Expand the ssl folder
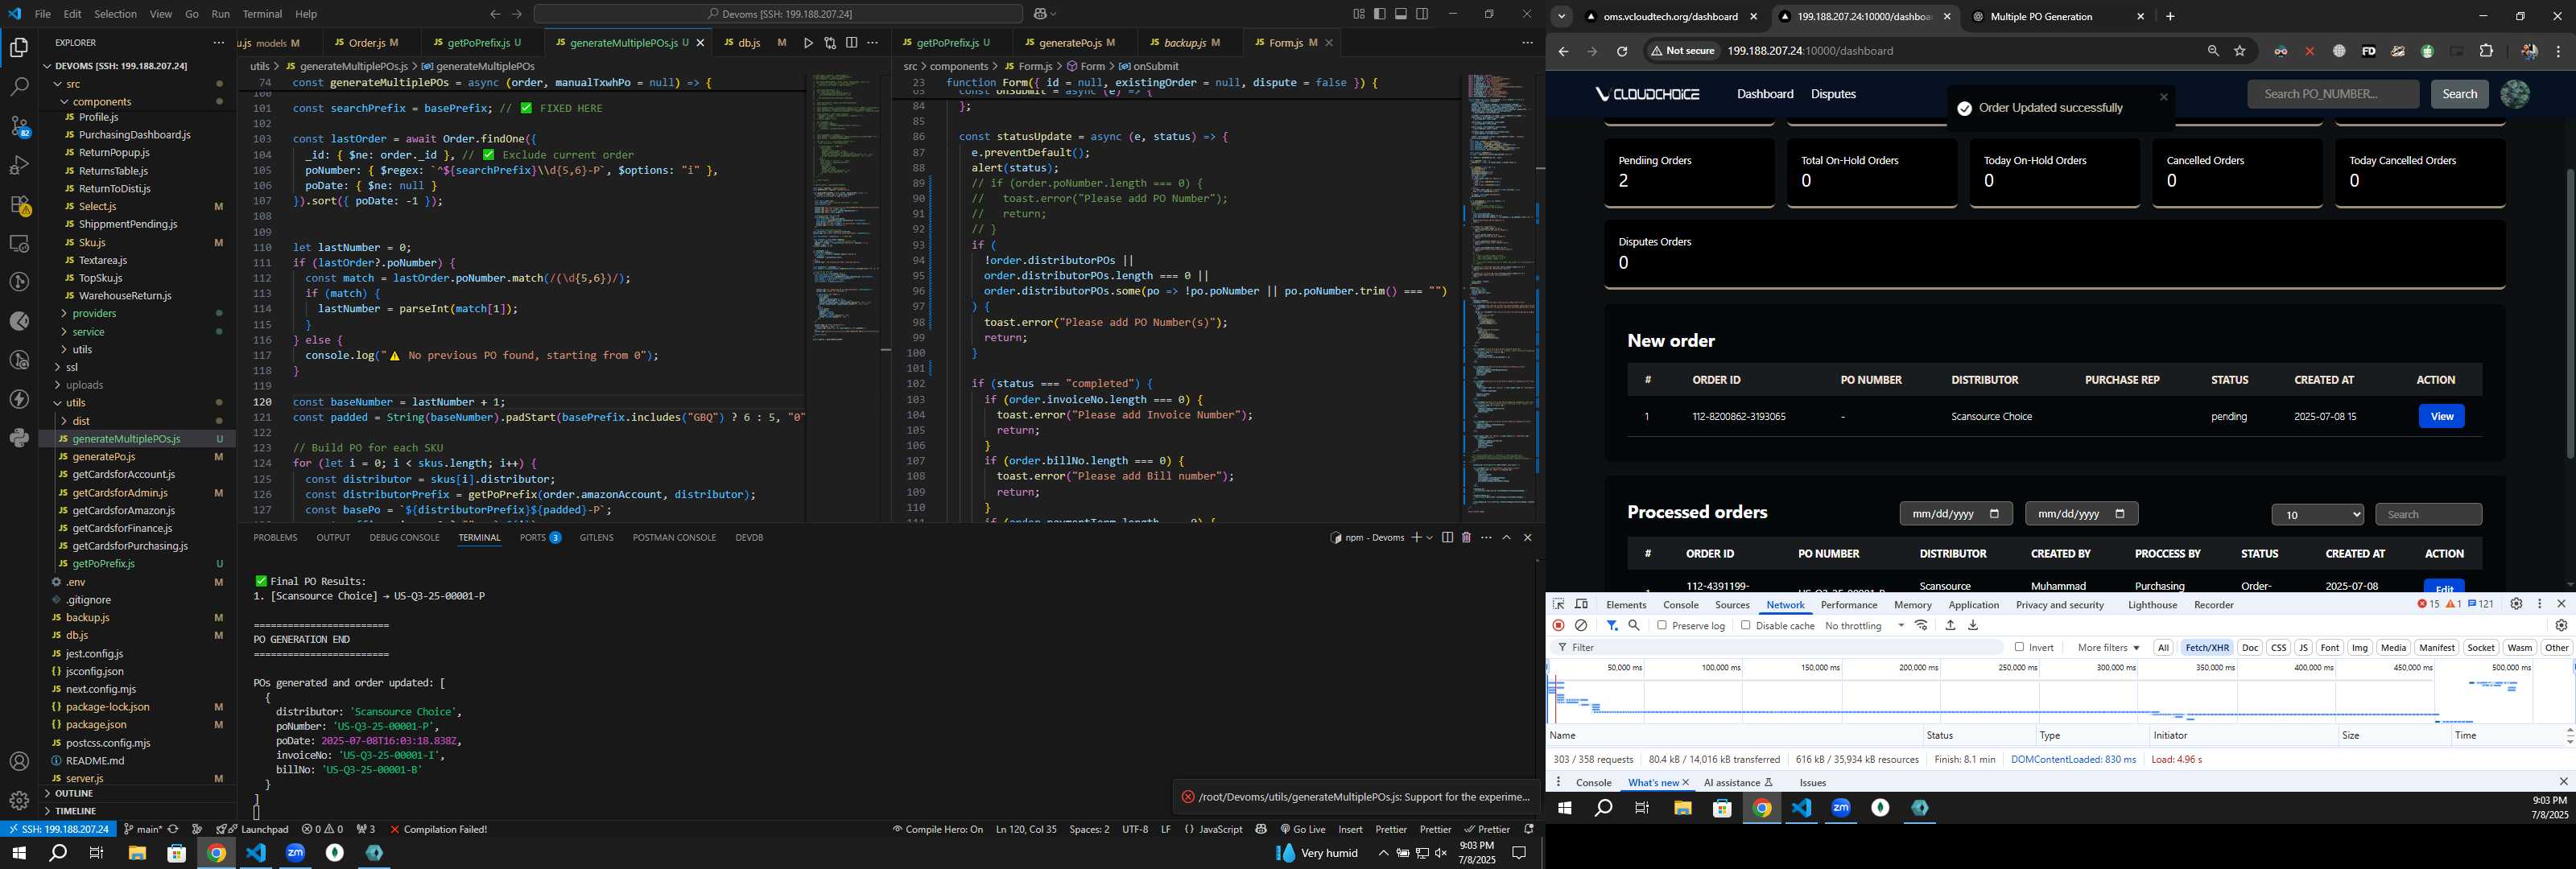 click(x=72, y=367)
